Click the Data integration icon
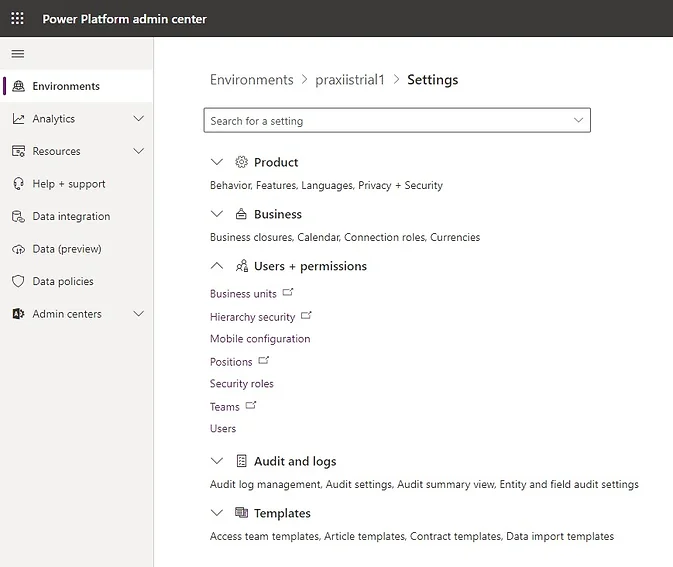673x567 pixels. [18, 216]
